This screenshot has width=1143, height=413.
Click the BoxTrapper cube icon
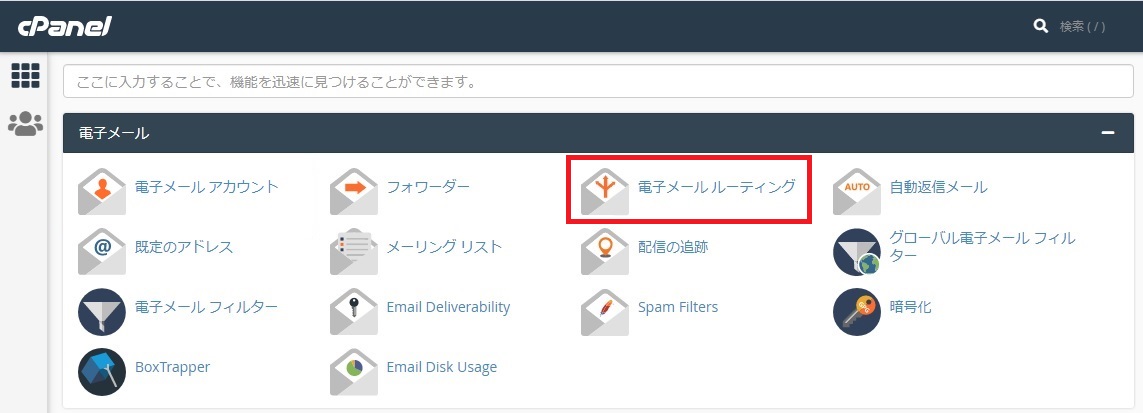tap(102, 372)
